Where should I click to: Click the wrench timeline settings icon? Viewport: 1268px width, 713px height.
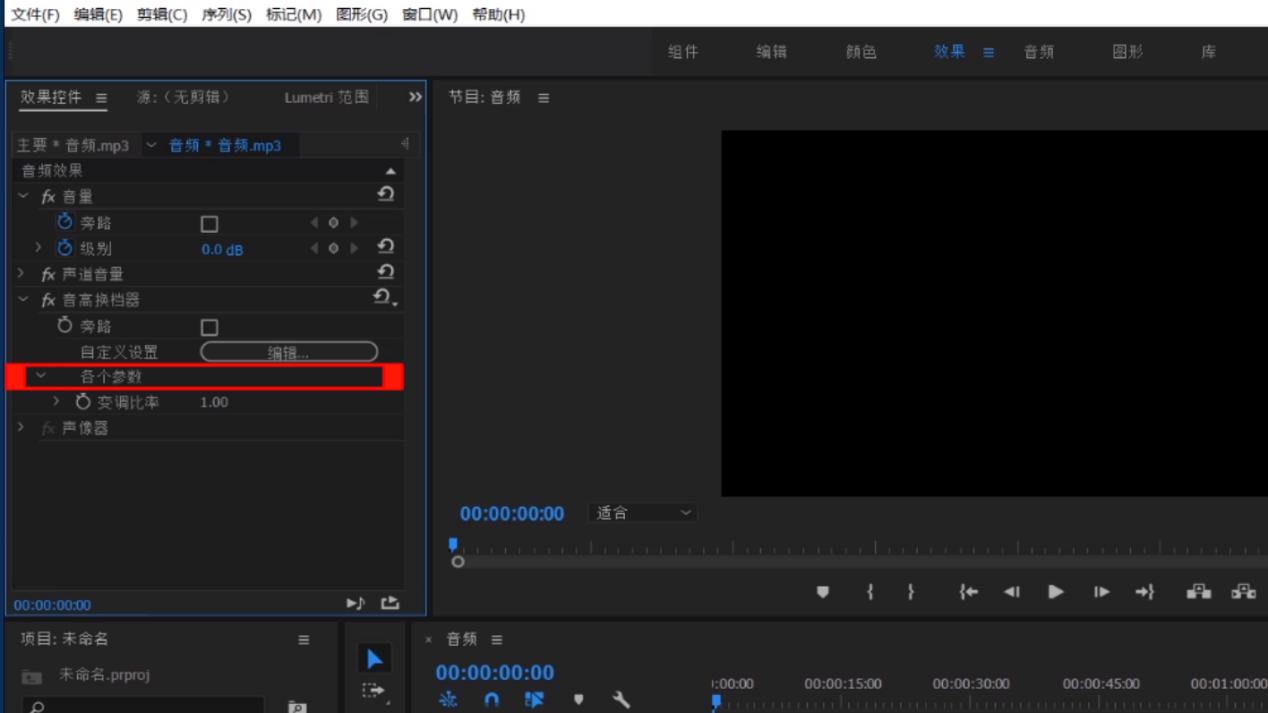click(x=621, y=700)
